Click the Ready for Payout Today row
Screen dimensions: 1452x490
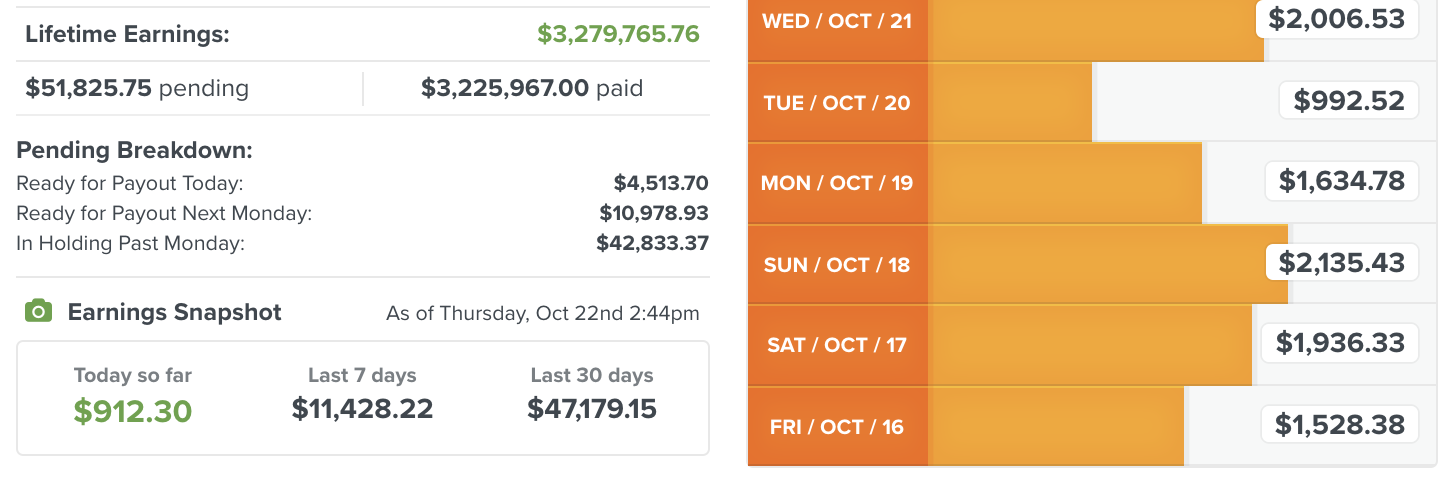[362, 183]
